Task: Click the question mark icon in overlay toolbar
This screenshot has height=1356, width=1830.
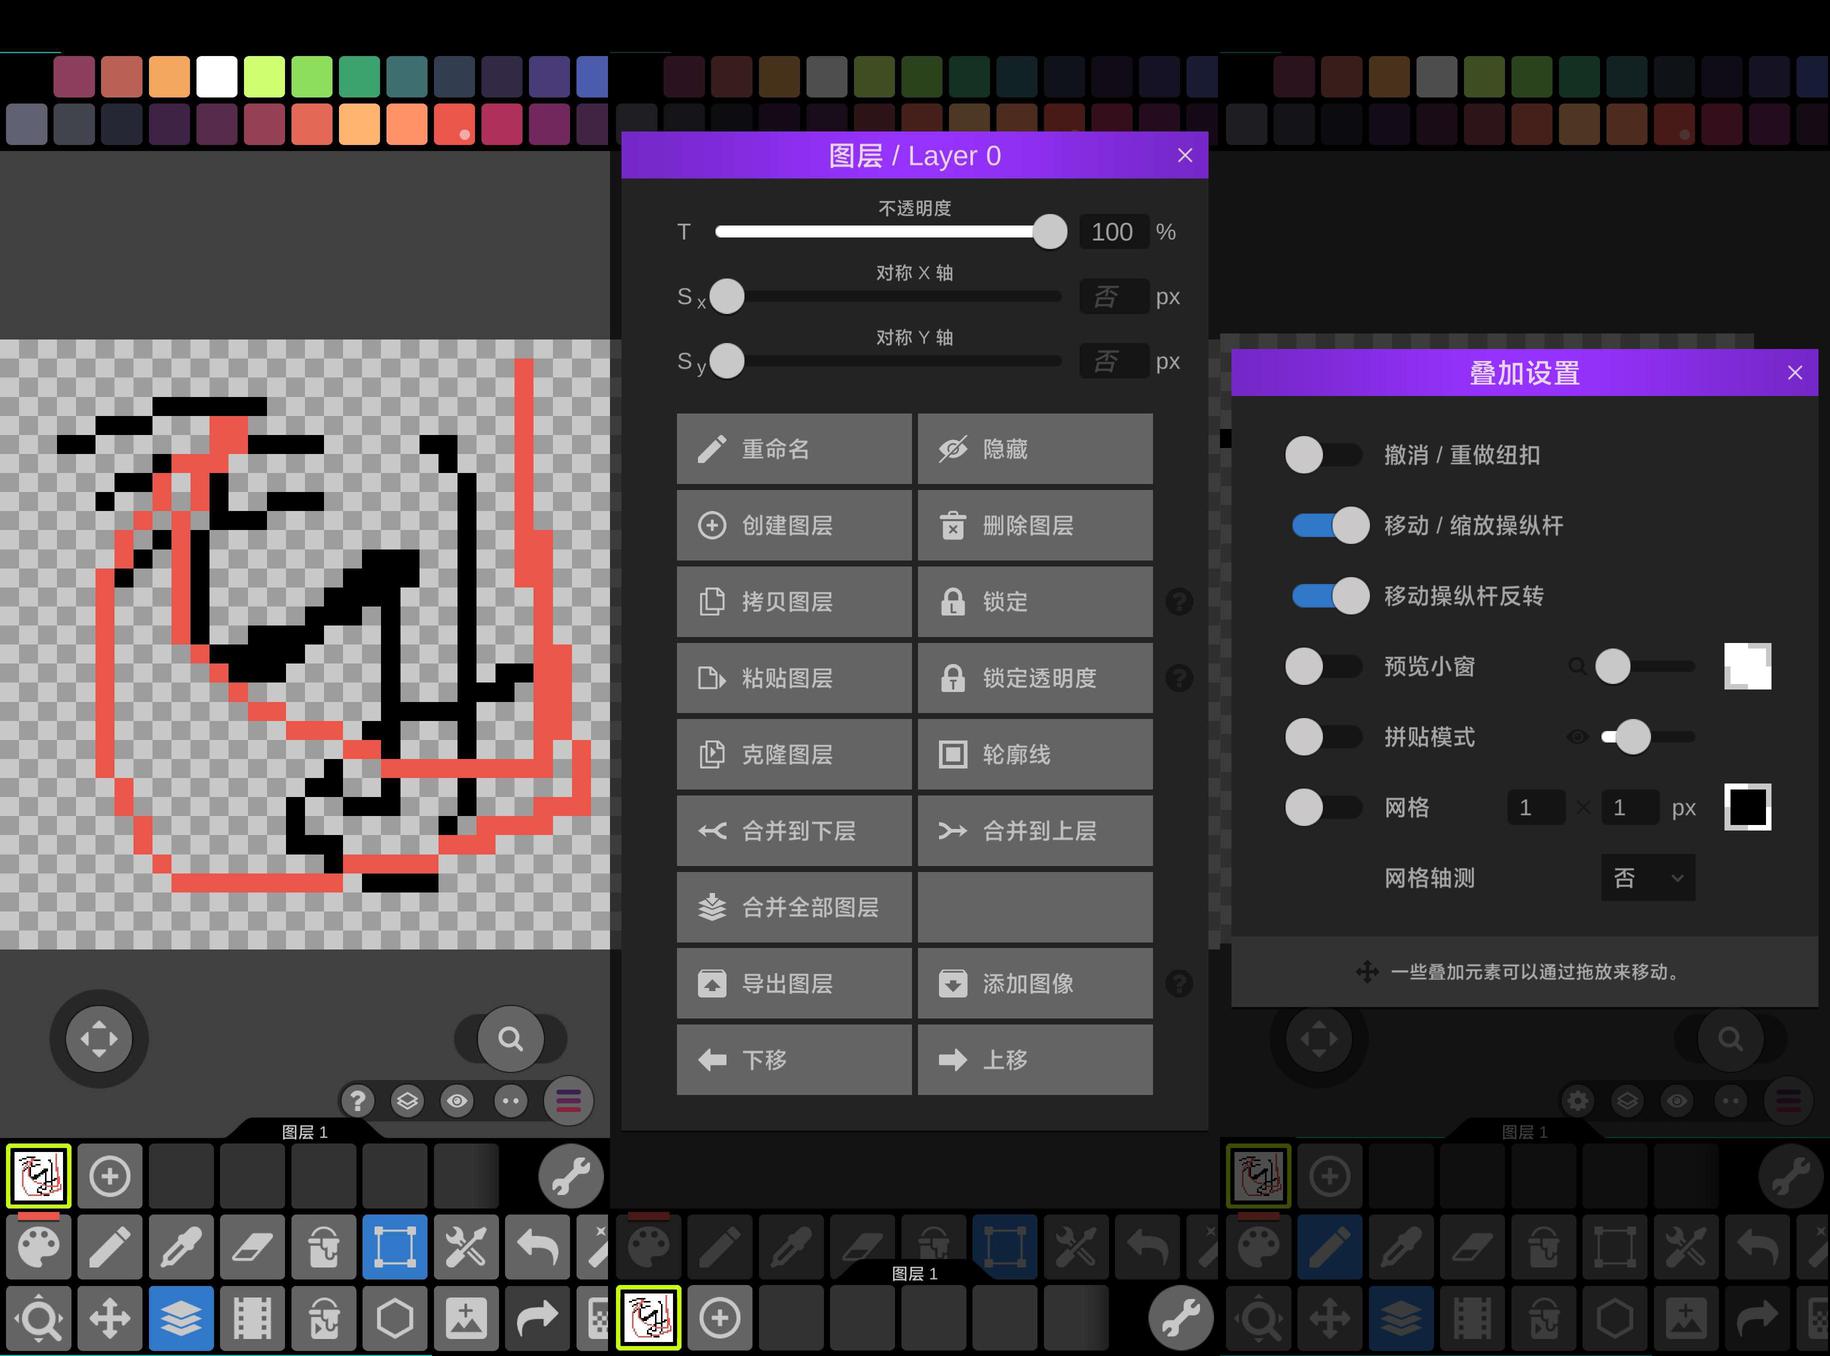Action: coord(357,1101)
